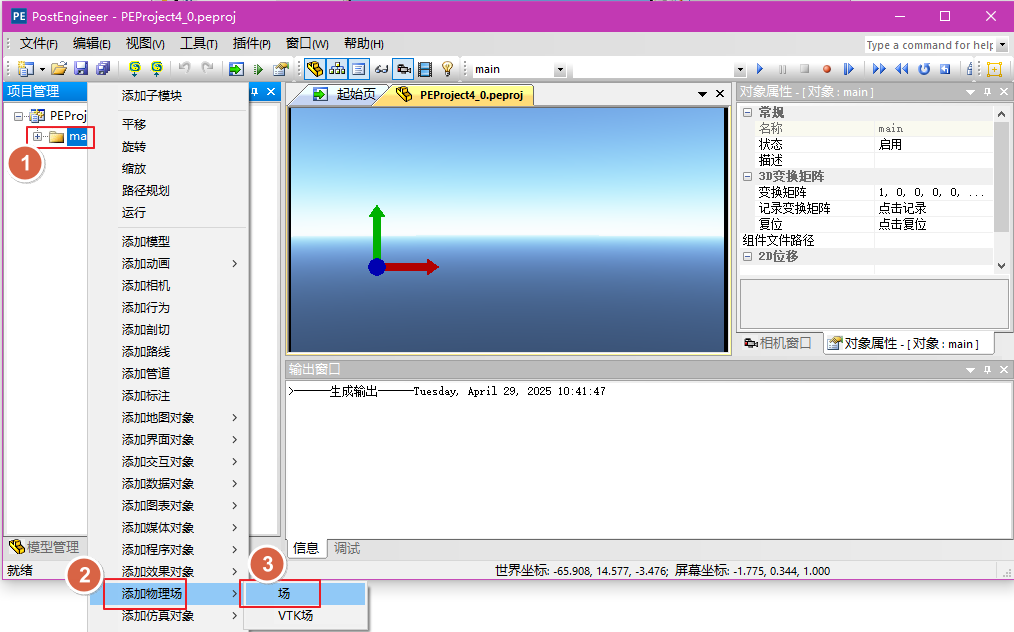1014x632 pixels.
Task: Click the film strip toolbar icon
Action: click(x=425, y=69)
